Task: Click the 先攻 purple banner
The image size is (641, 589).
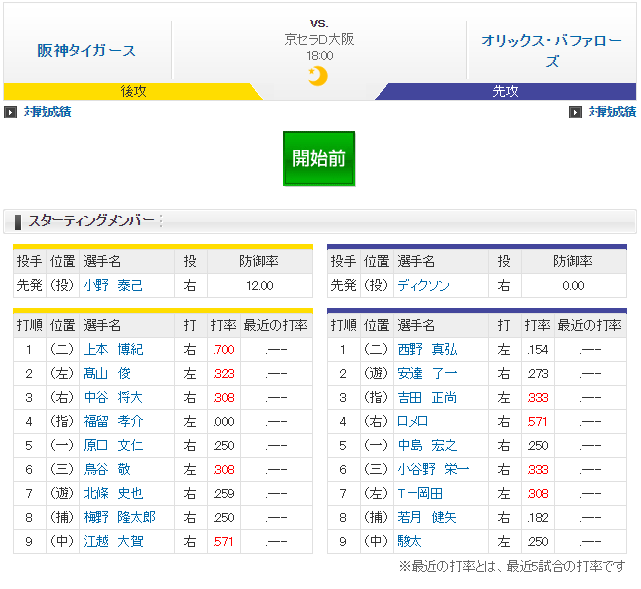Action: tap(506, 91)
